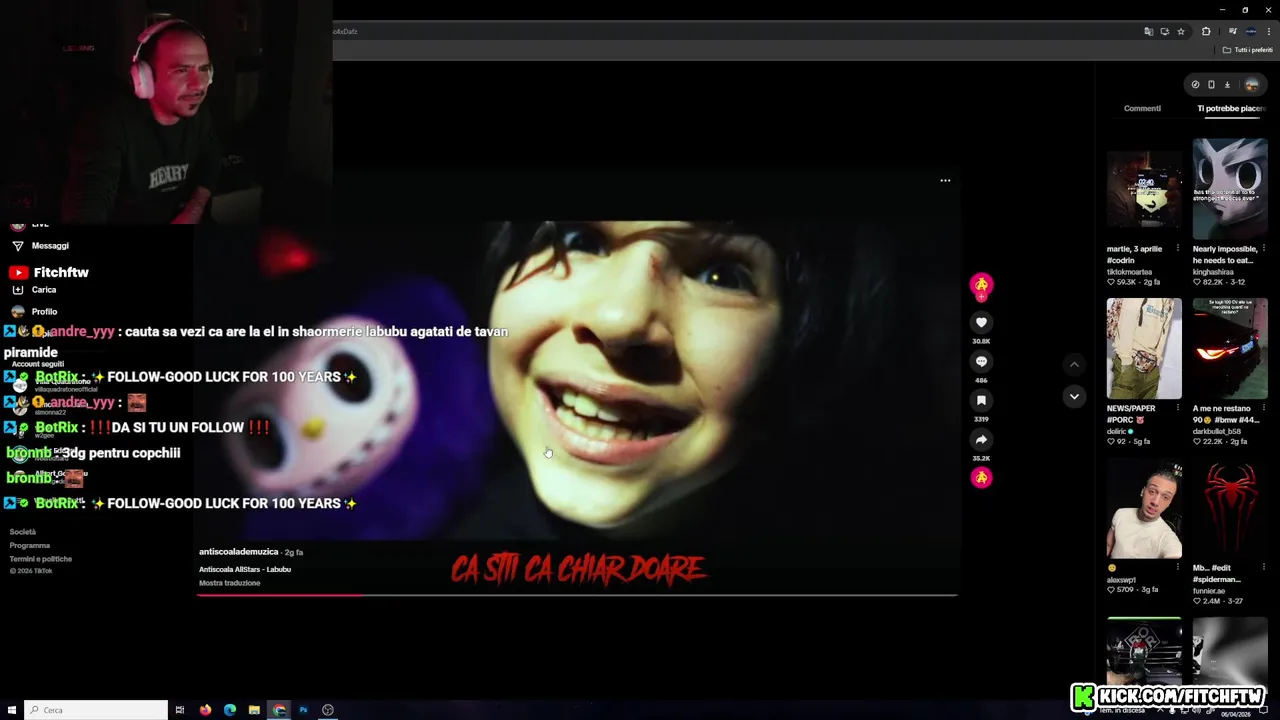The height and width of the screenshot is (720, 1280).
Task: Select Profilo in the sidebar menu
Action: pyautogui.click(x=44, y=312)
